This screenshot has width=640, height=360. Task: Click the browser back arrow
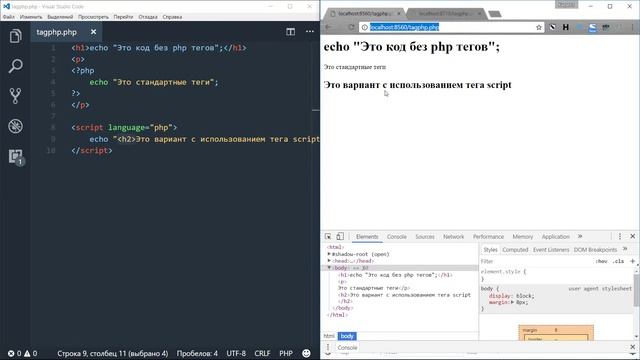click(329, 27)
